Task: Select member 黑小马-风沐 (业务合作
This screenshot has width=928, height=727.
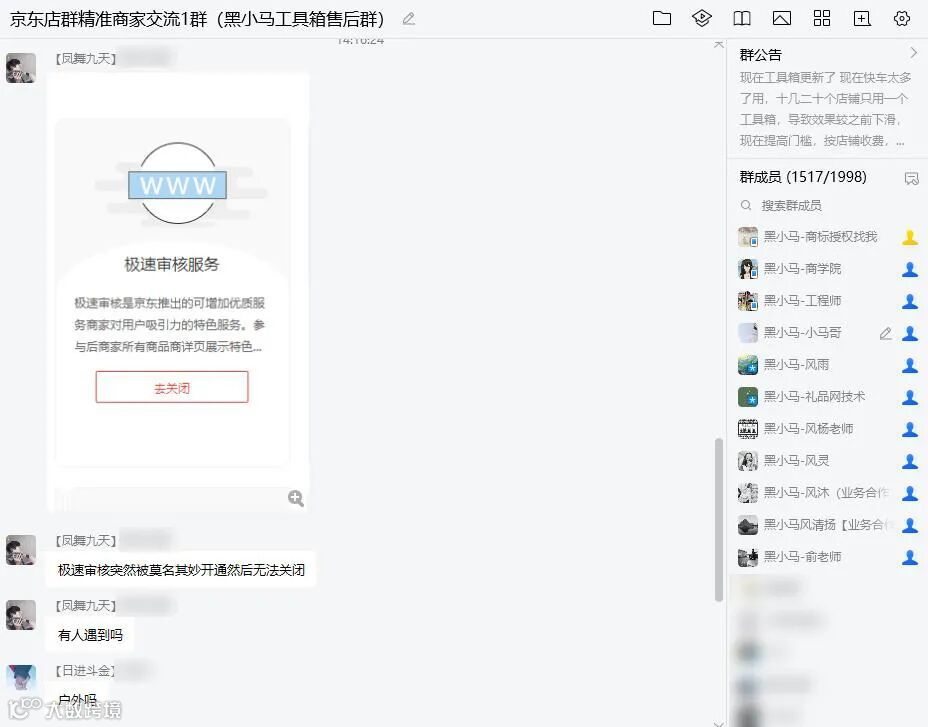Action: coord(827,493)
